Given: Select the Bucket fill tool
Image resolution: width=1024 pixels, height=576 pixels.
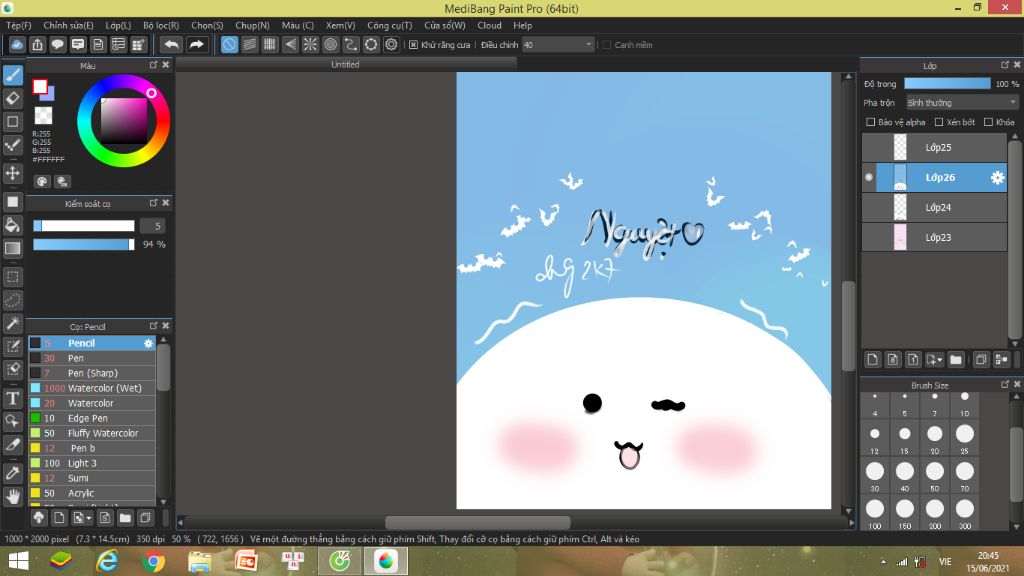Looking at the screenshot, I should pyautogui.click(x=13, y=224).
